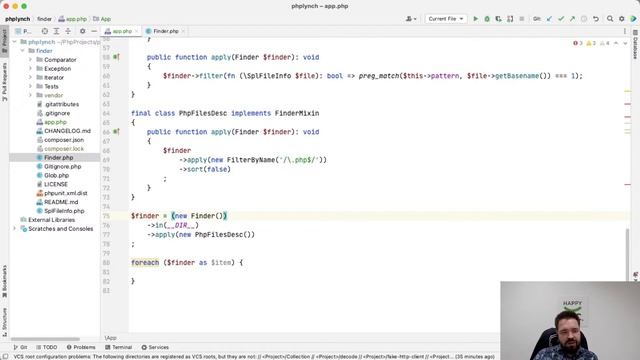Expand all items in Project tree
640x360 pixels.
pos(56,31)
